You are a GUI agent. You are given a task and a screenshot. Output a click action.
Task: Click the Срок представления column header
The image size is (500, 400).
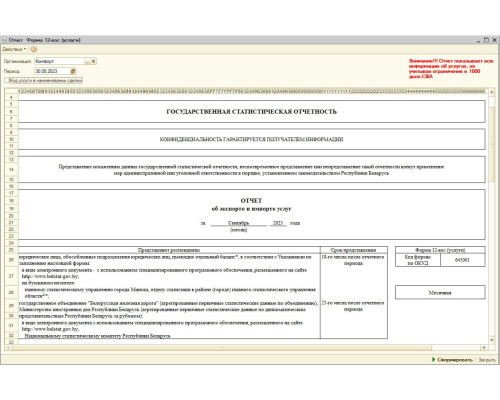pos(354,250)
